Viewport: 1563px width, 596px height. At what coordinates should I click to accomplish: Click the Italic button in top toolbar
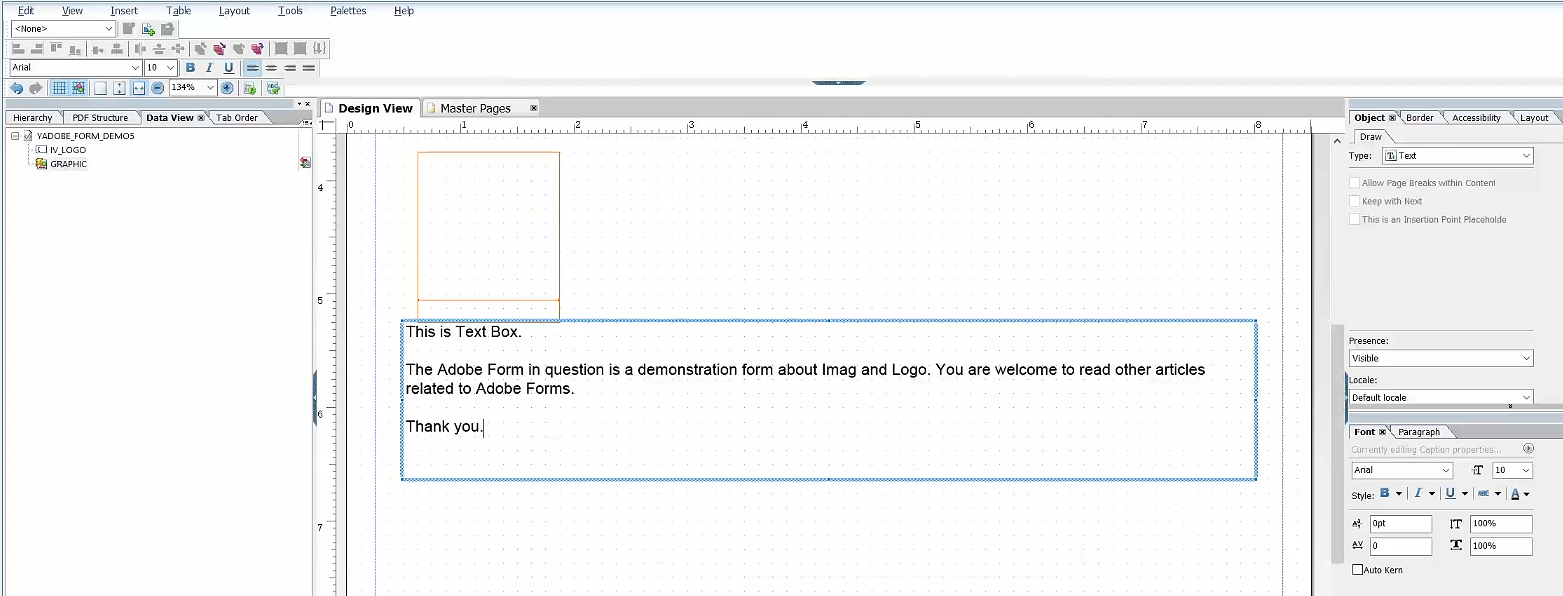coord(209,68)
